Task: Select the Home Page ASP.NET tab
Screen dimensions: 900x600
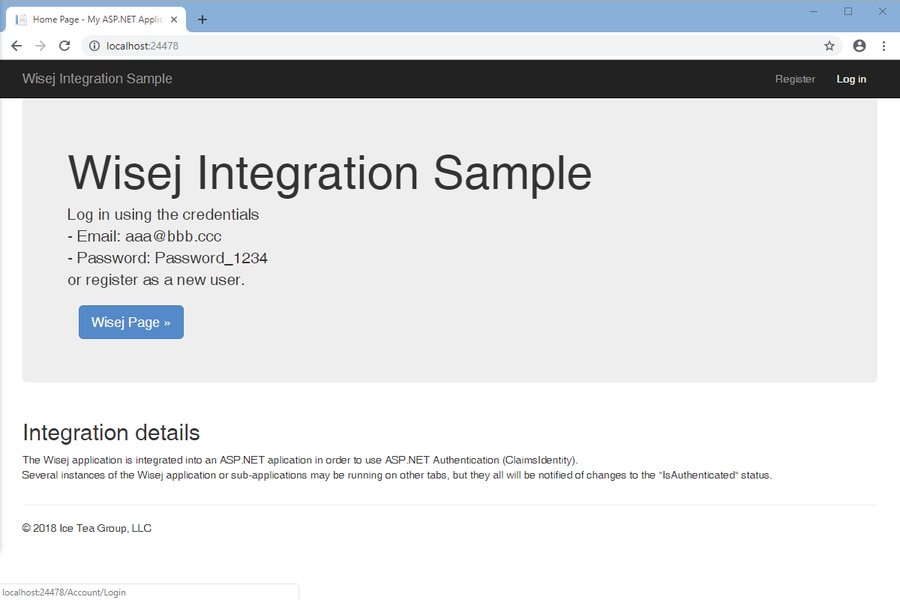Action: click(90, 19)
